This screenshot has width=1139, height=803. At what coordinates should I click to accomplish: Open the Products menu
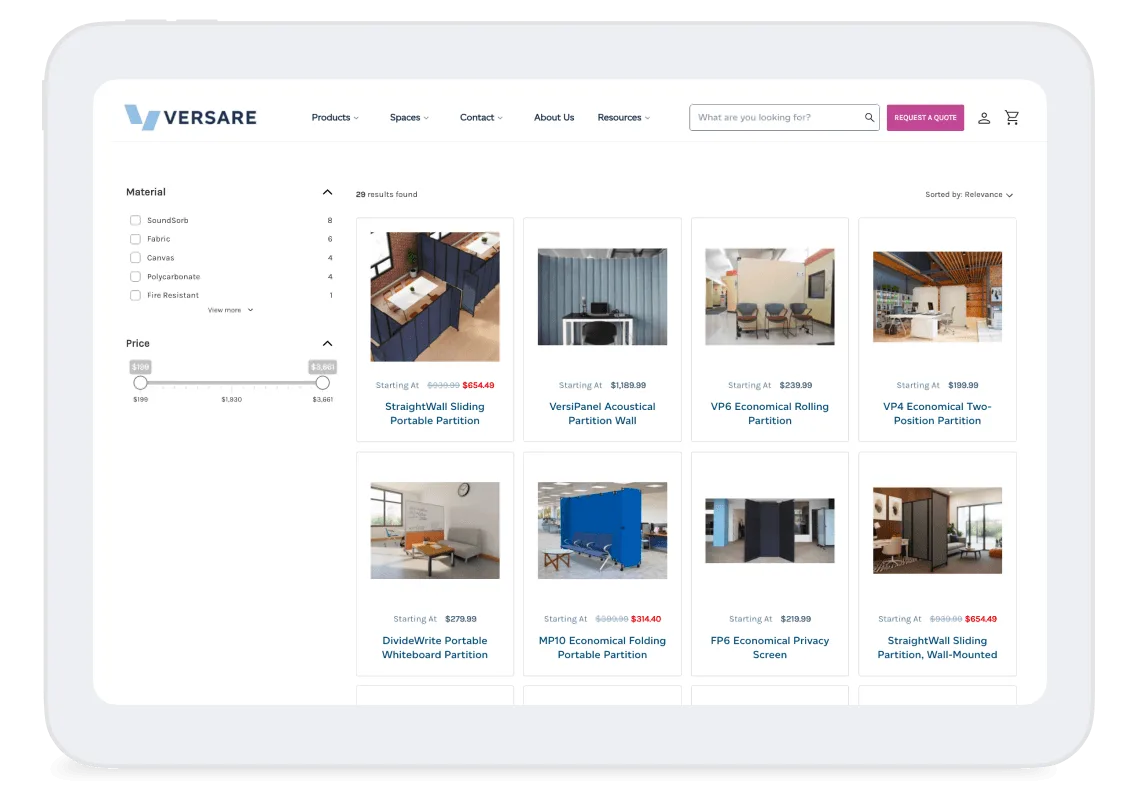(x=335, y=118)
